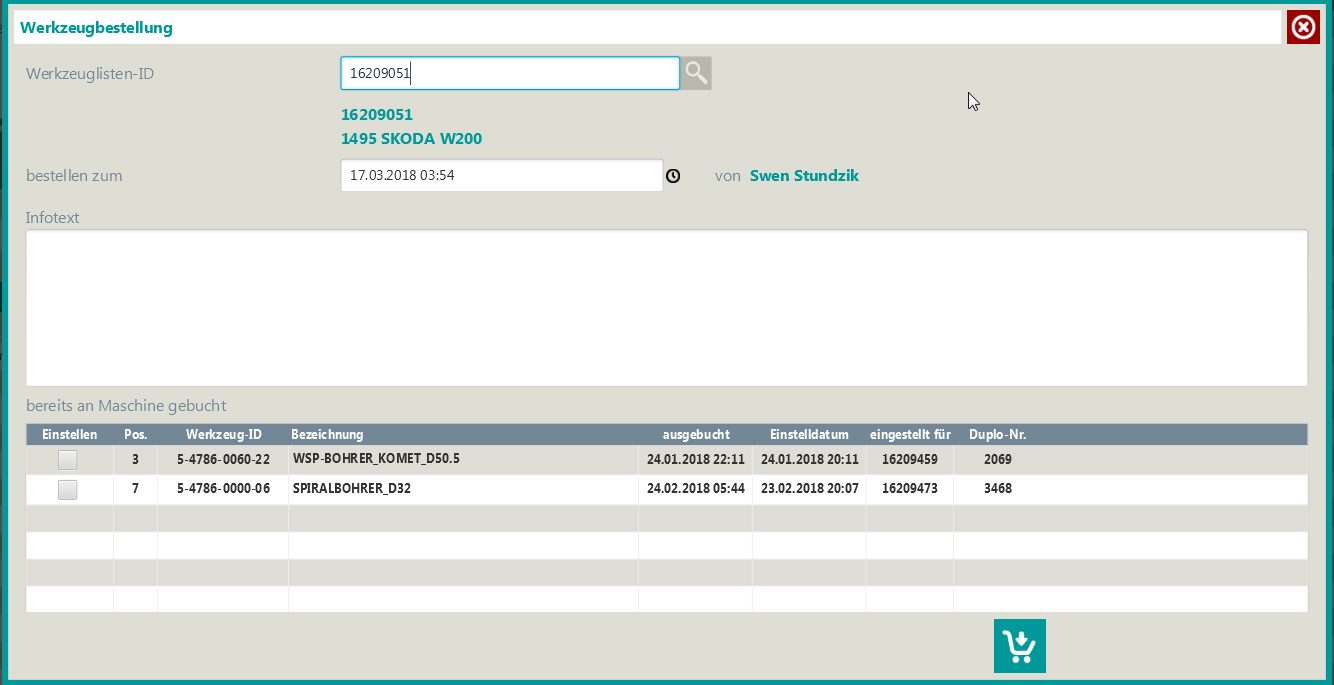Sort by the Pos. column header

[x=135, y=435]
